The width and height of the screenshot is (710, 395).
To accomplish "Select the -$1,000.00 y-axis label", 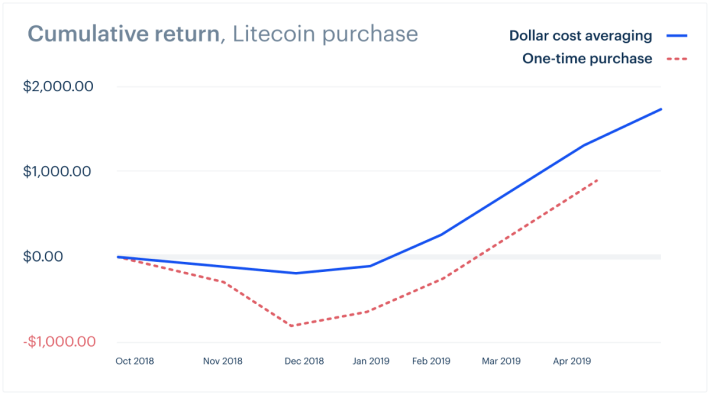I will click(59, 342).
